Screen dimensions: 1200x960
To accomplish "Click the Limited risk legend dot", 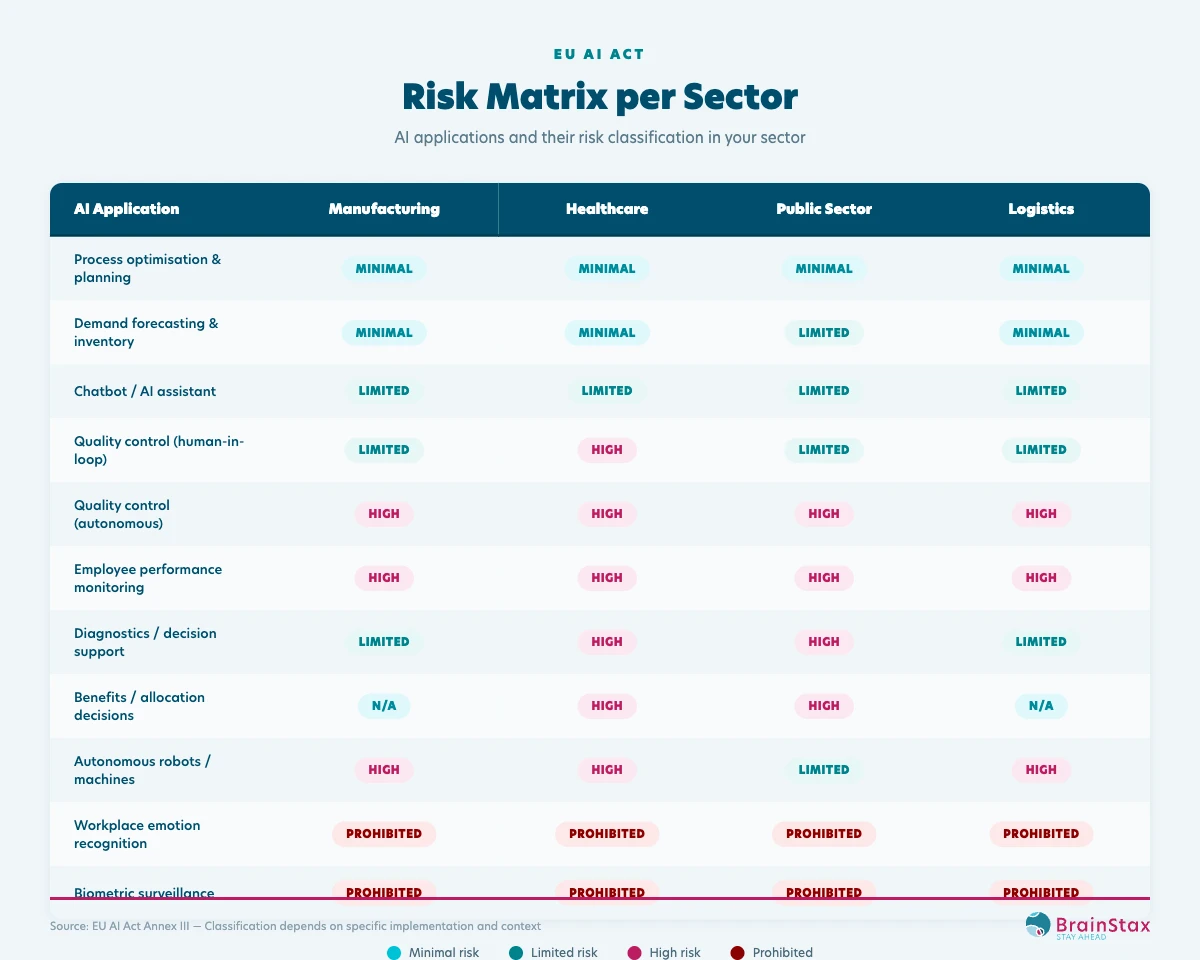I will pyautogui.click(x=516, y=952).
